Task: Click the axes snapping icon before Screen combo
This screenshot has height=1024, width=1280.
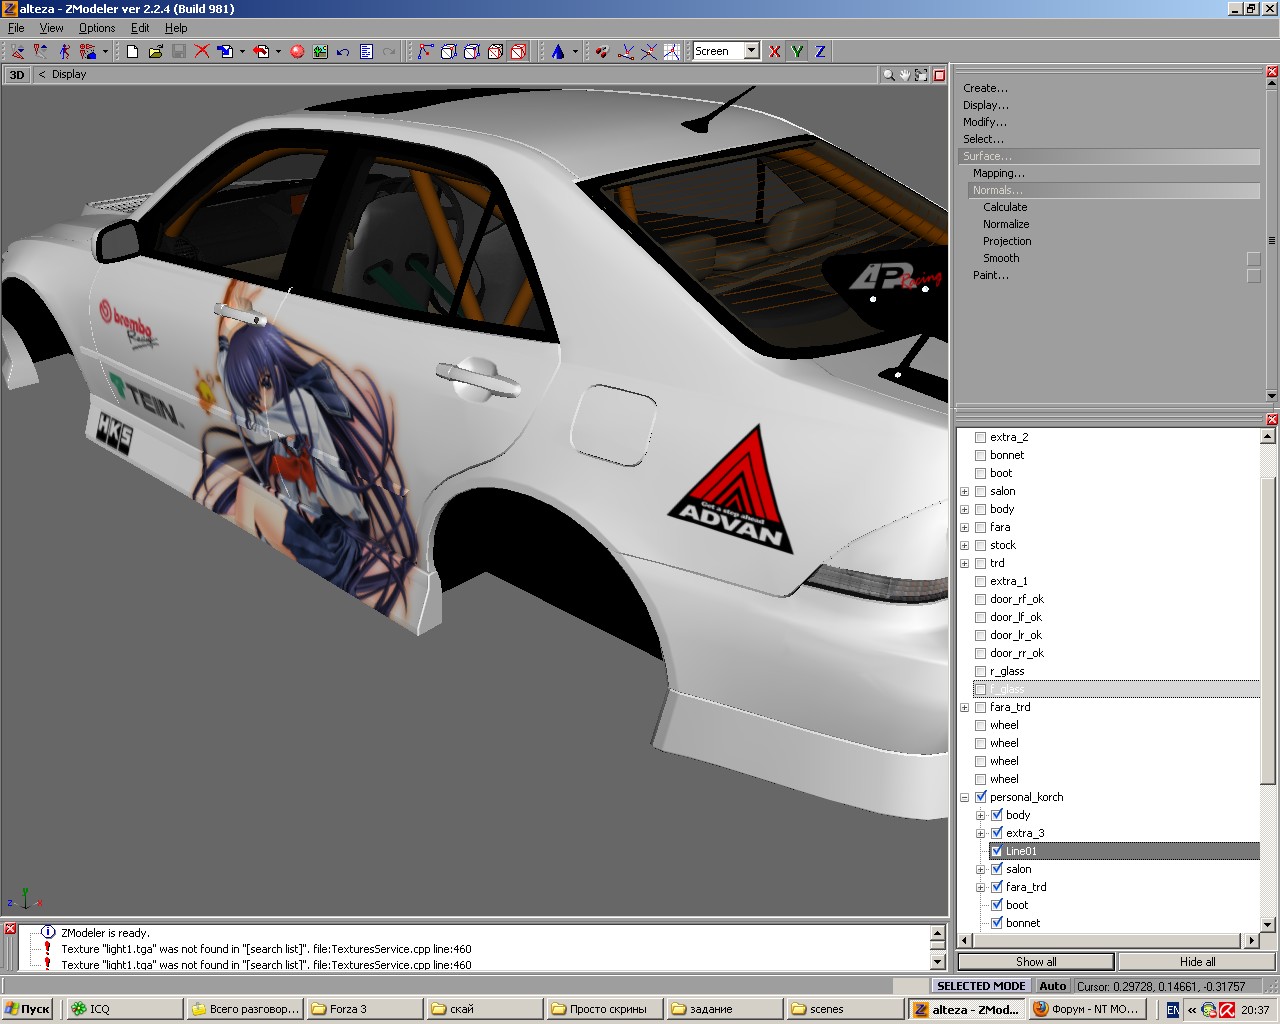Action: [672, 51]
